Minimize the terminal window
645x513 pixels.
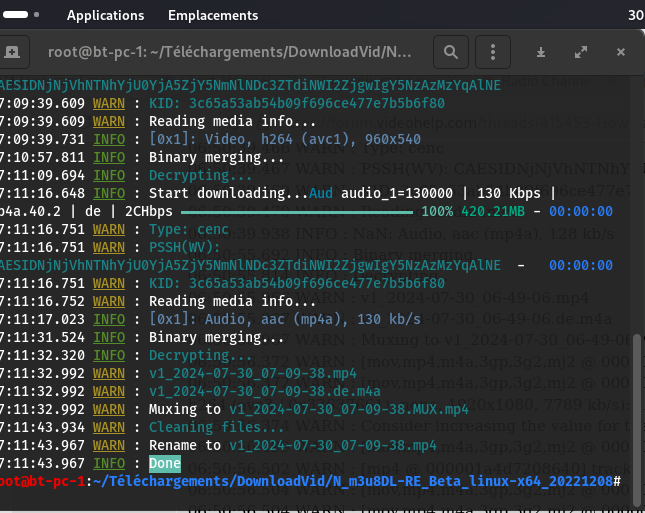(541, 52)
